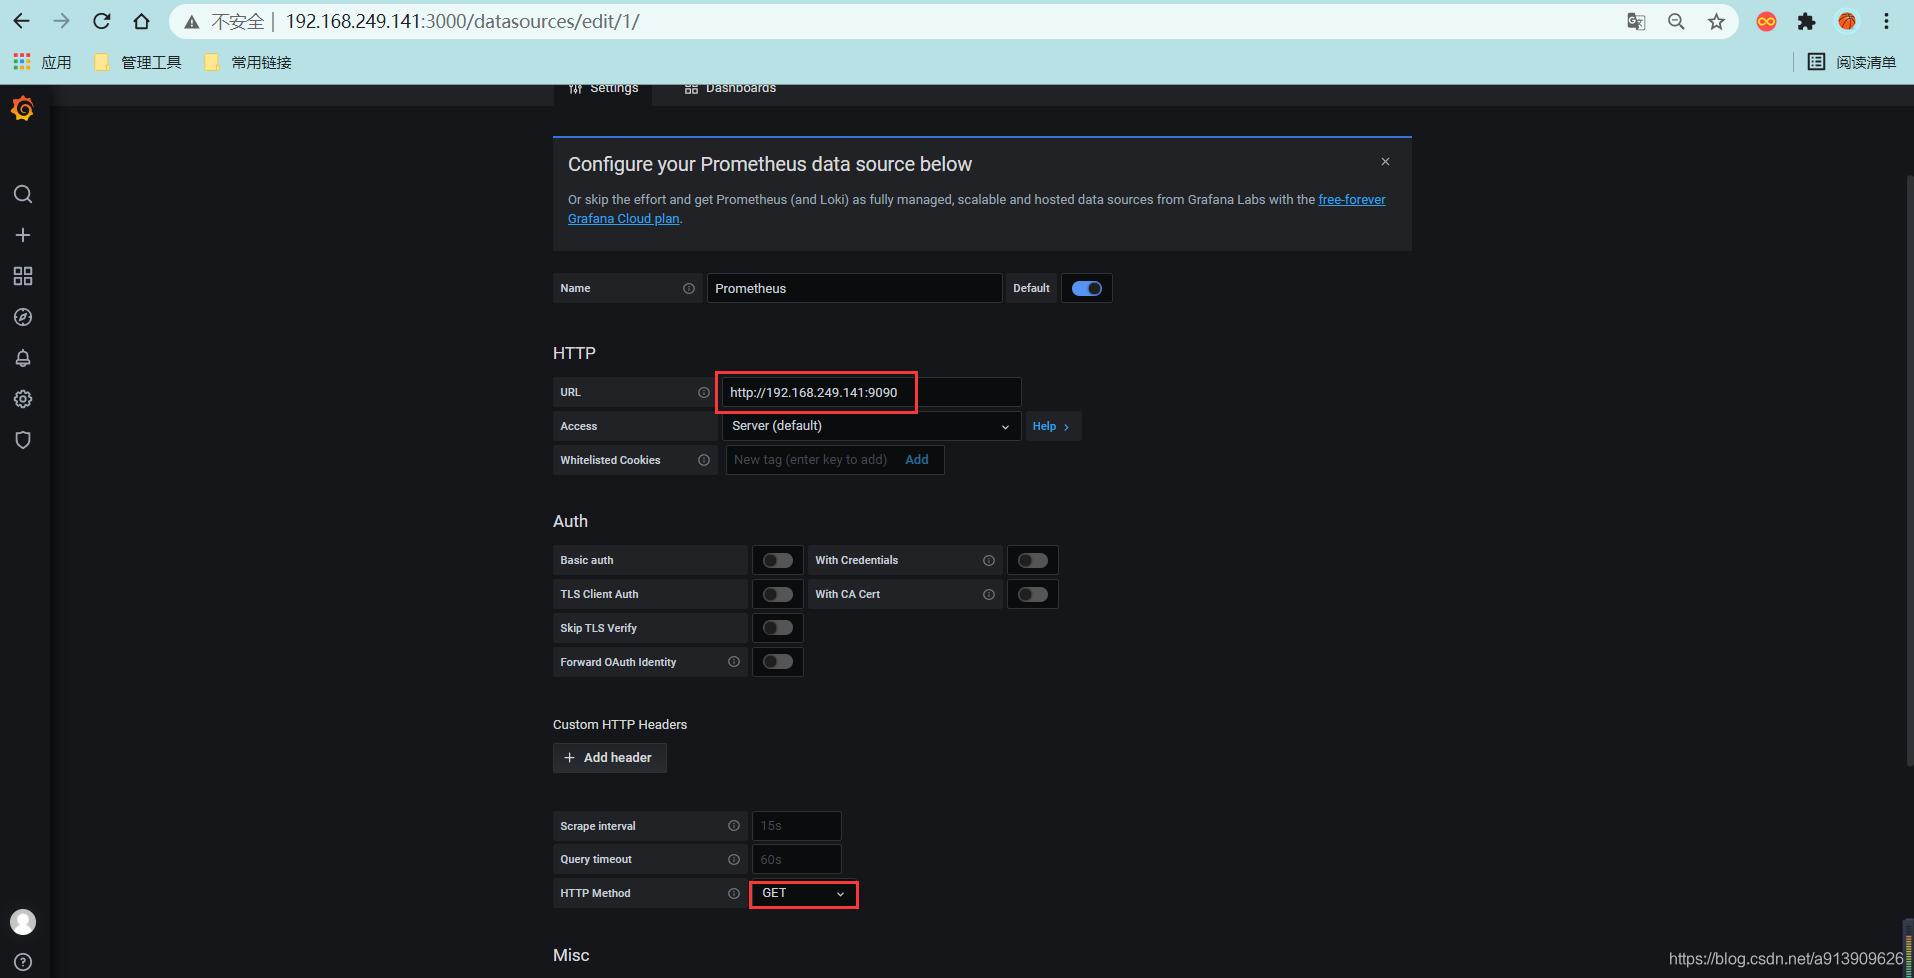
Task: Open free-forever link
Action: 1352,200
